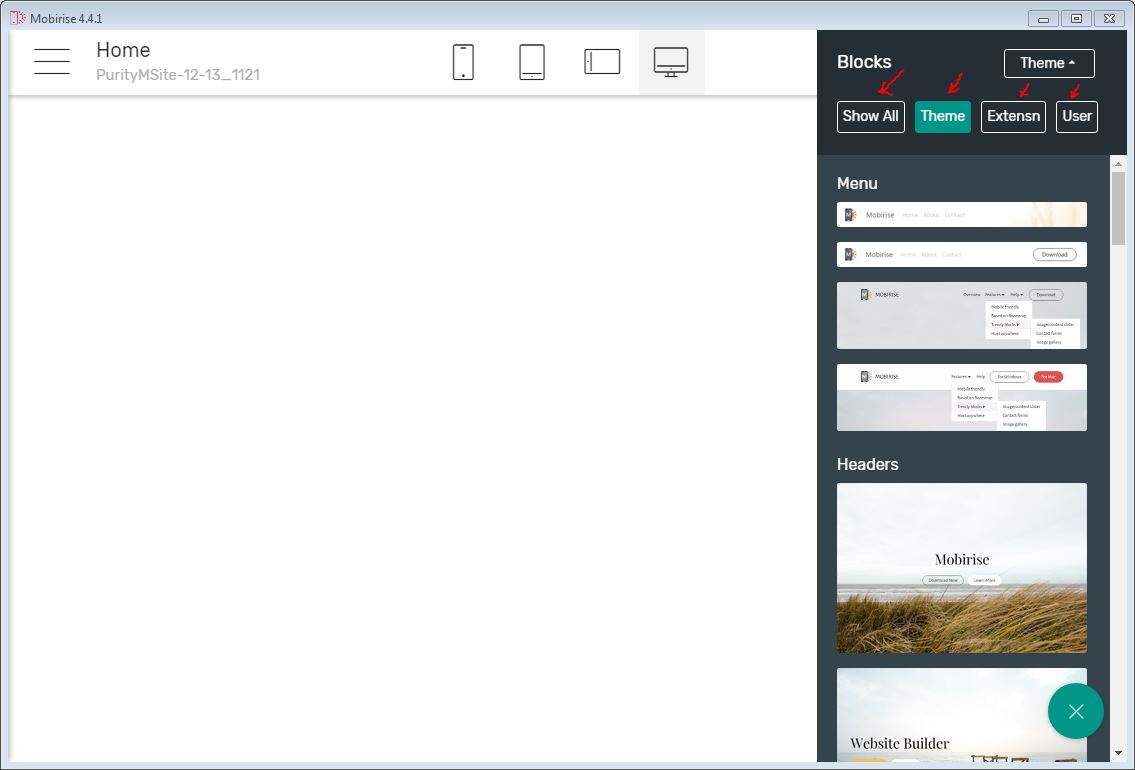Open the hamburger main menu
The height and width of the screenshot is (770, 1135).
52,61
